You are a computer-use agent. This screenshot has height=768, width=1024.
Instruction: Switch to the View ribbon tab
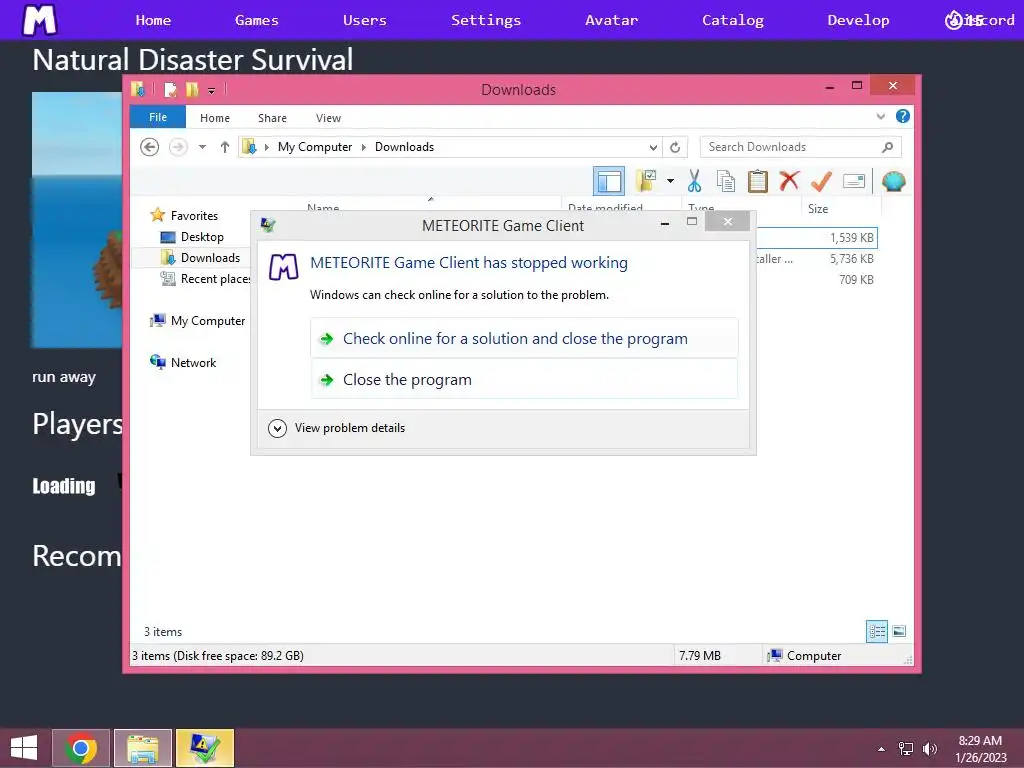[x=328, y=118]
